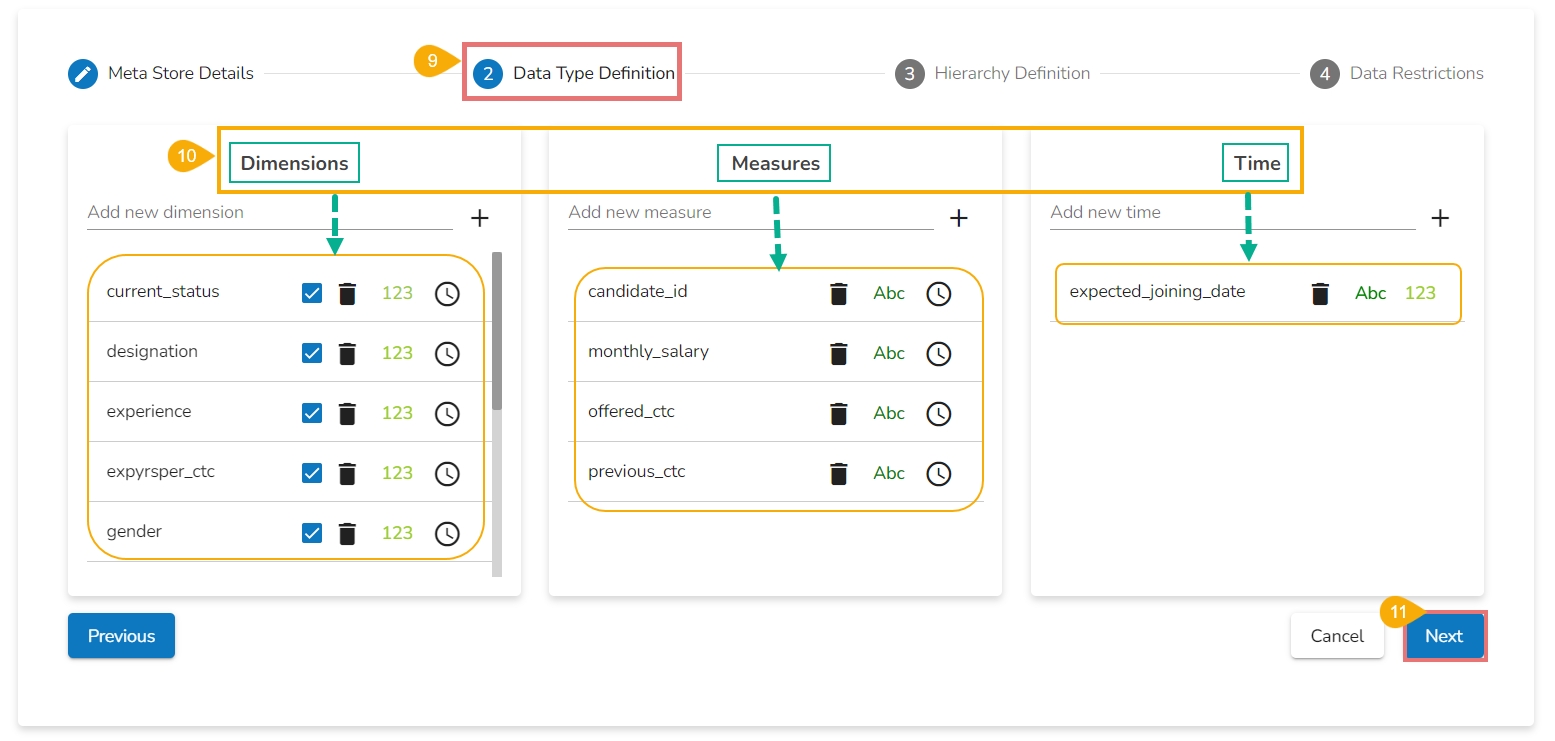Image resolution: width=1555 pixels, height=741 pixels.
Task: Uncheck the current_status checkbox
Action: (312, 293)
